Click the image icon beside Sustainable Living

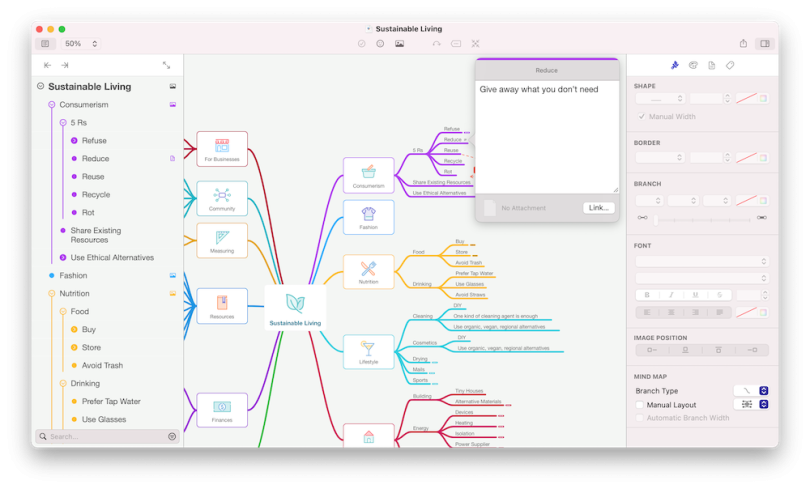tap(173, 87)
